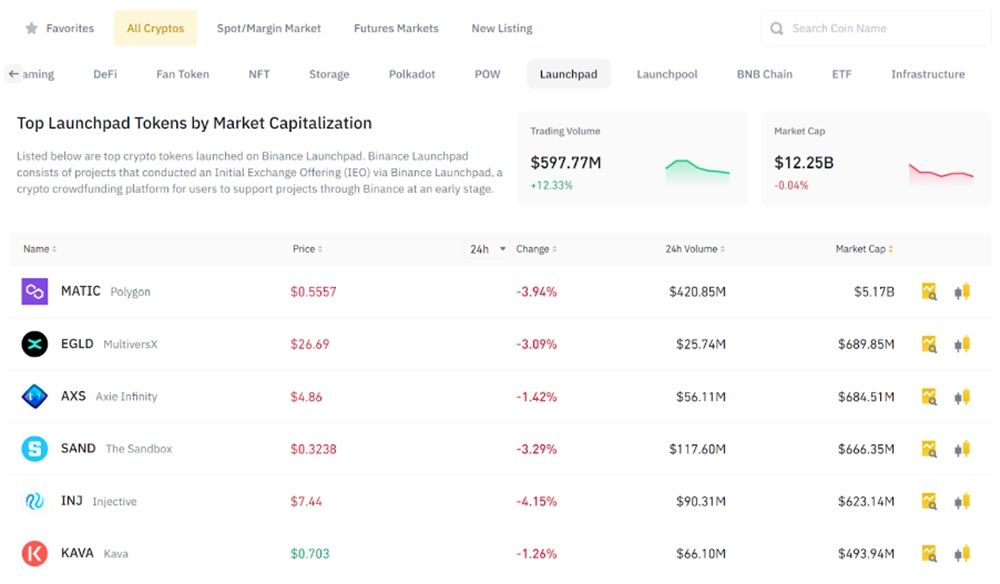
Task: Switch to the Futures Markets tab
Action: tap(396, 29)
